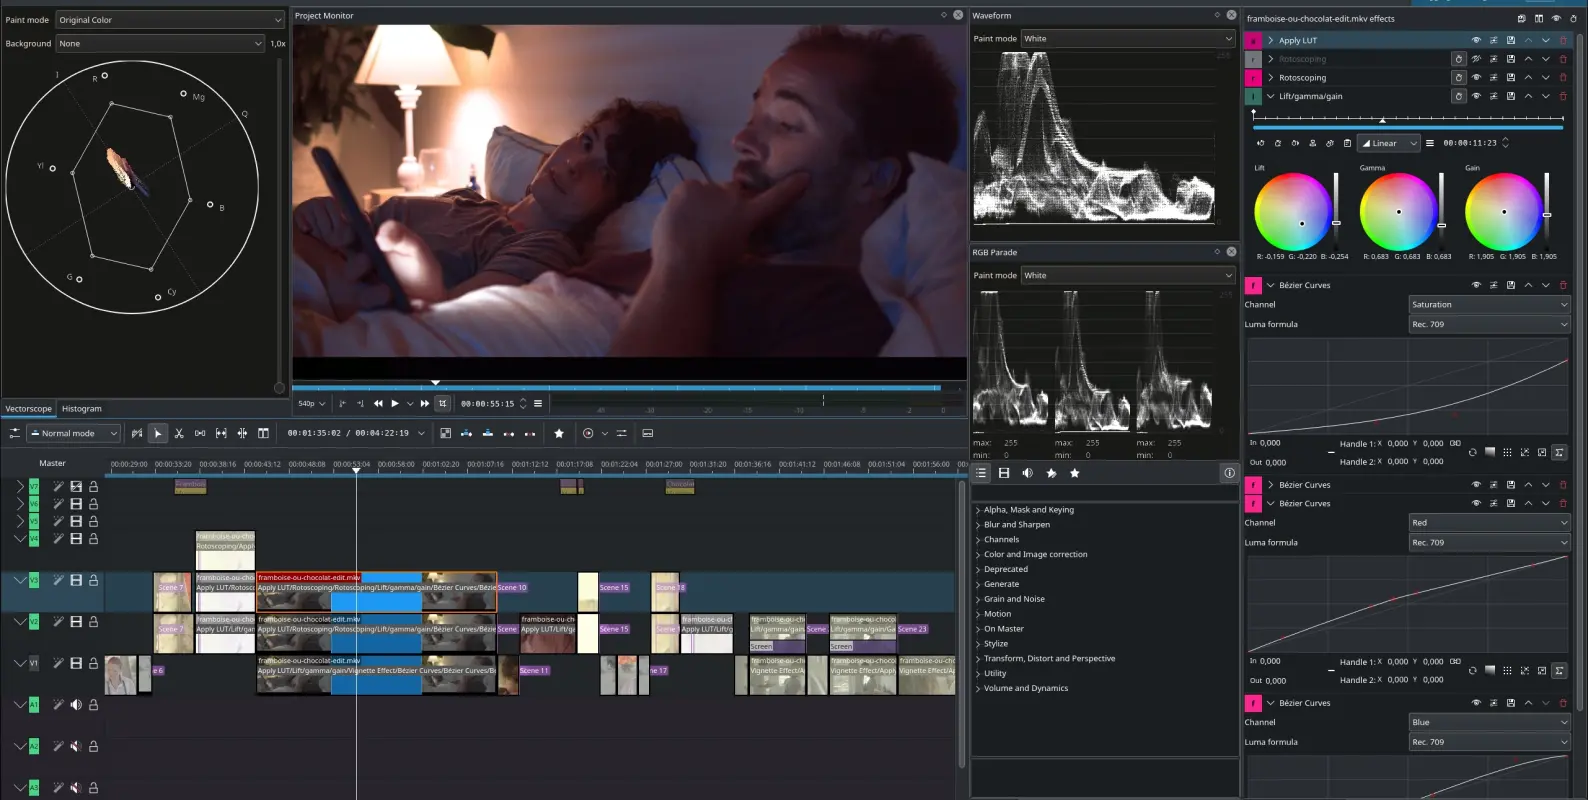
Task: Move the Lift/gamma/gain effect up
Action: coord(1528,96)
